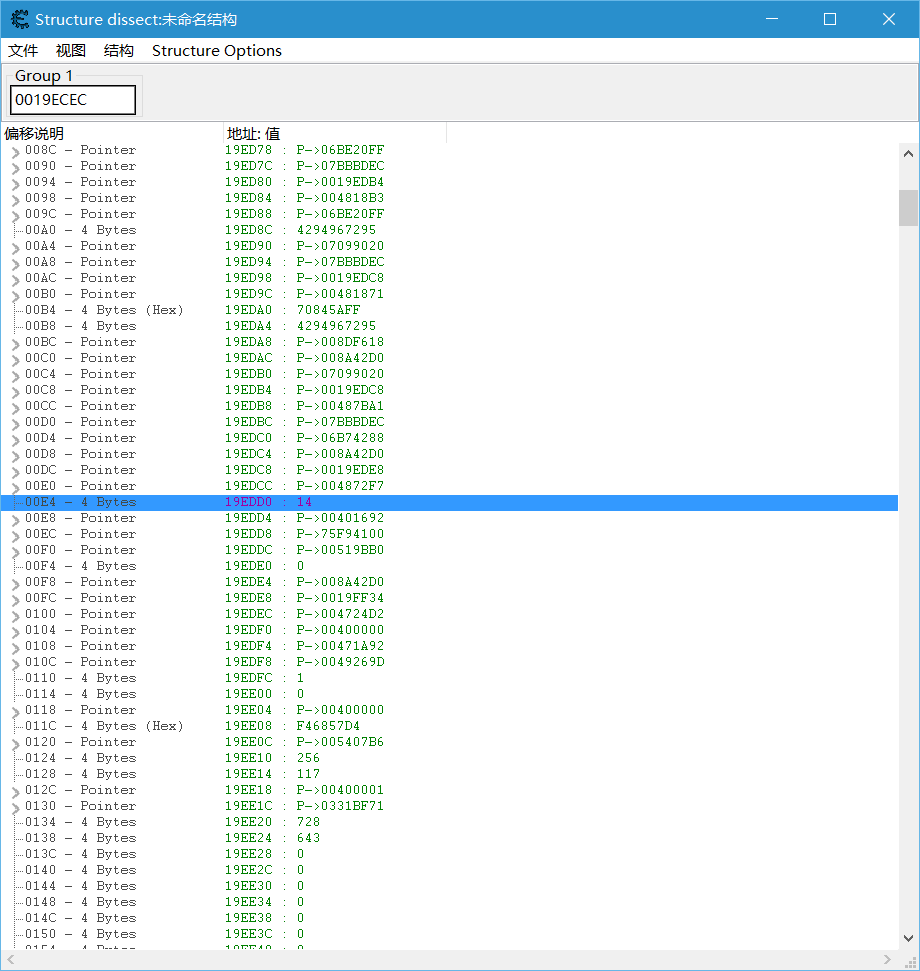Expand the 00B0 Pointer entry
The height and width of the screenshot is (971, 920).
(x=15, y=296)
